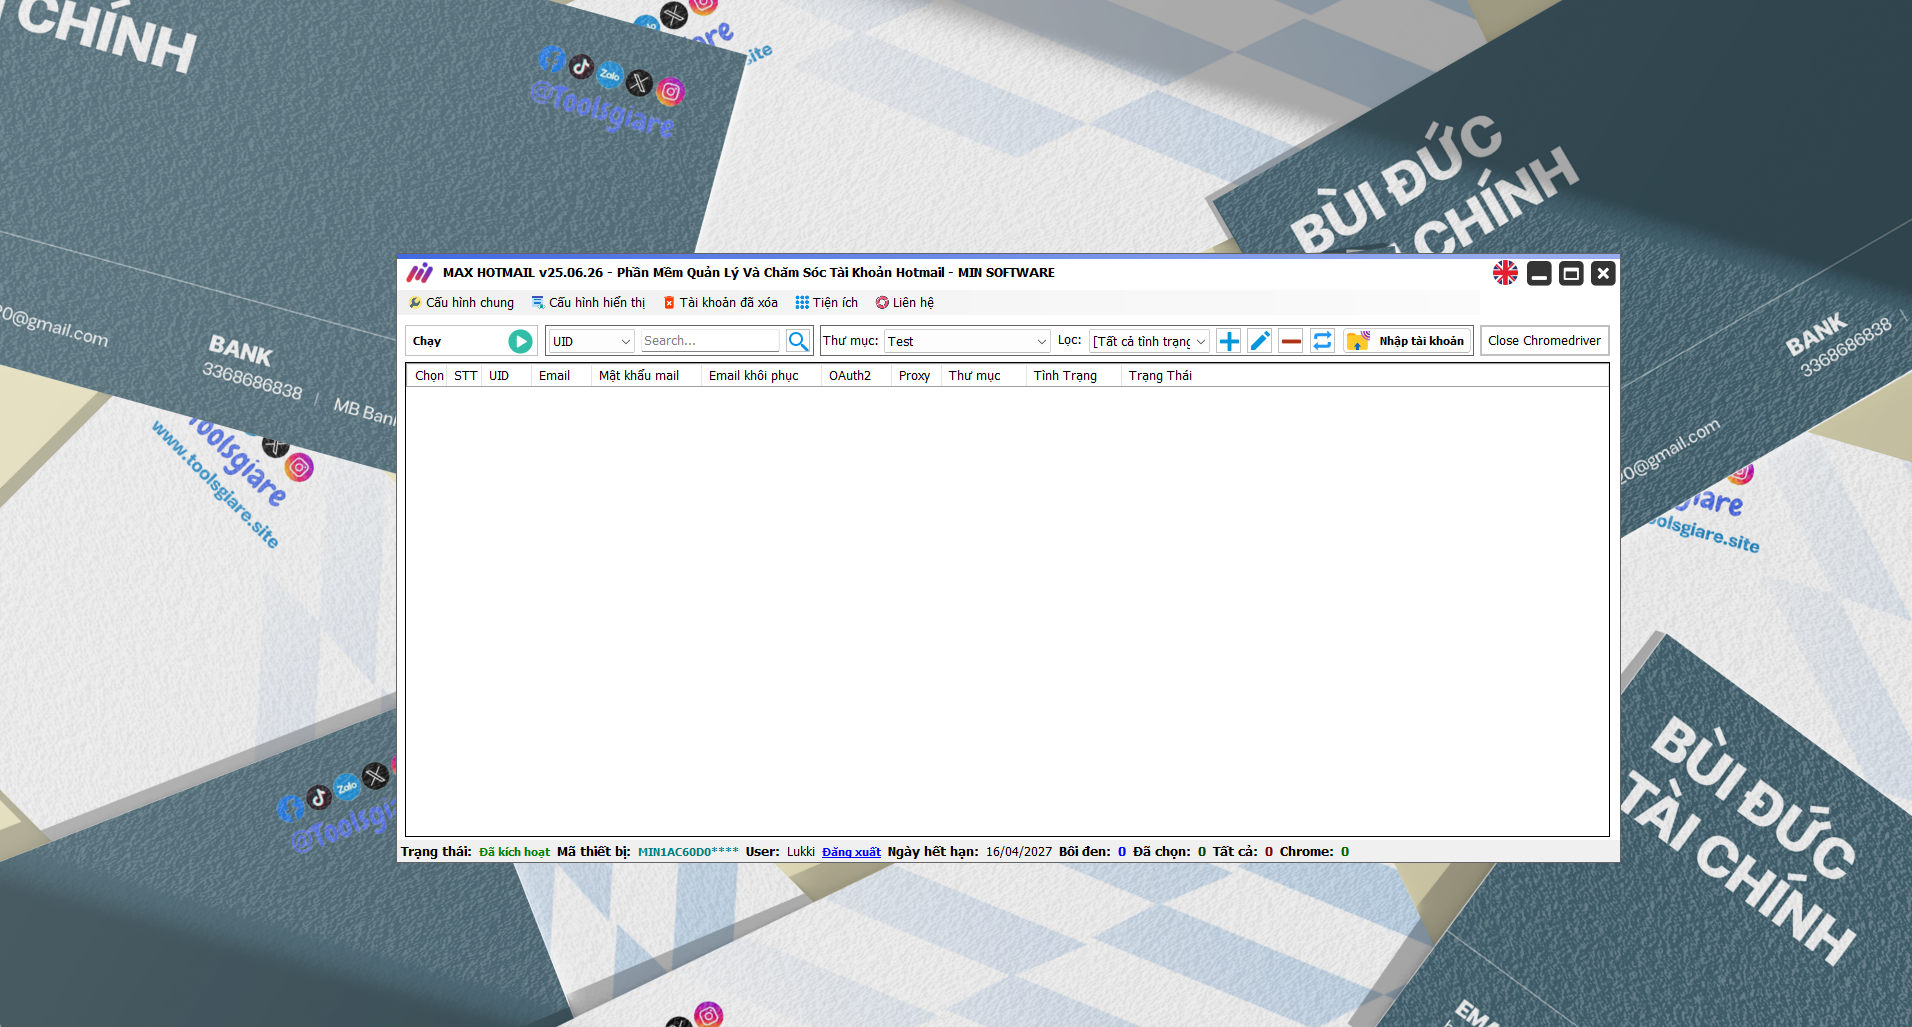Open the Tiện ích menu
The width and height of the screenshot is (1912, 1027).
(827, 303)
